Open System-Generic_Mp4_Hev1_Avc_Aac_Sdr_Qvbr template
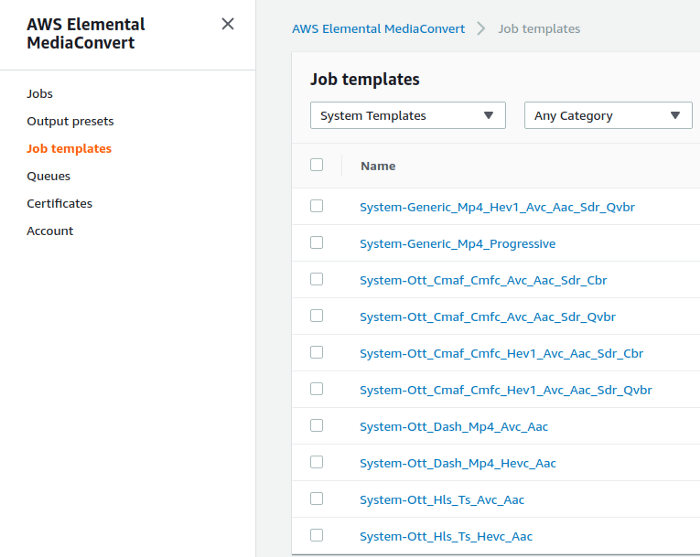This screenshot has width=700, height=557. [497, 207]
